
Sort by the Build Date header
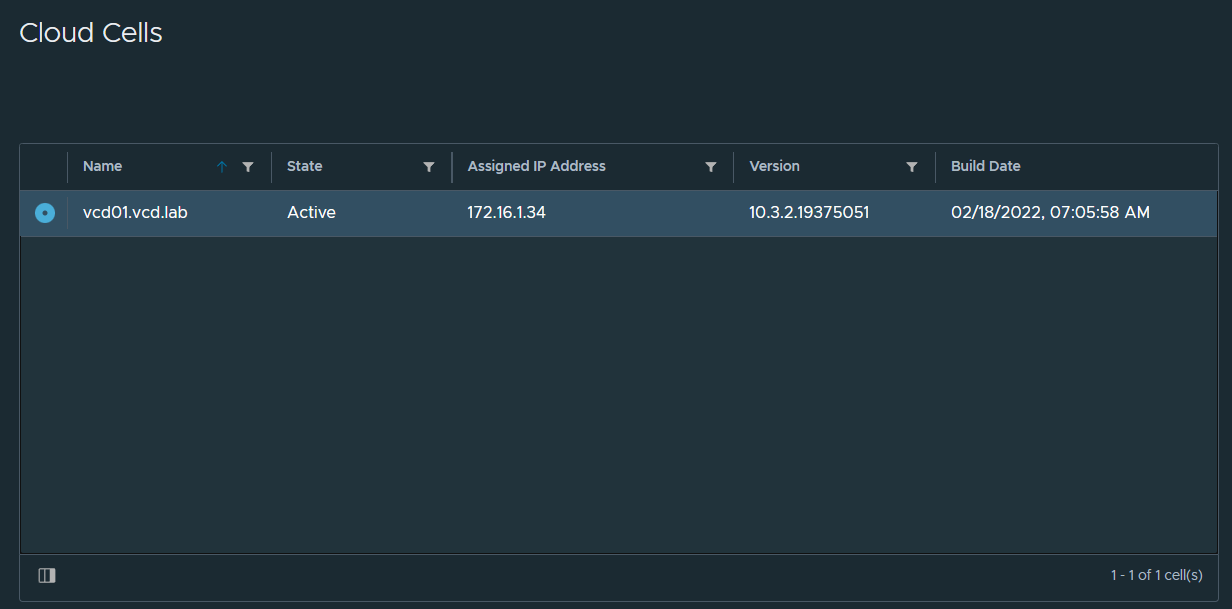point(986,166)
